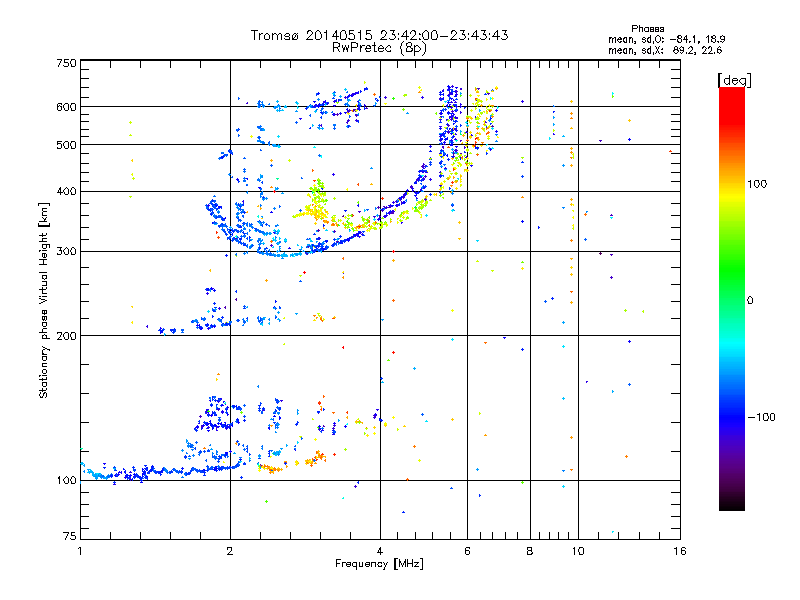Select the 'mean, sd,X: 89.2, 22.6' line

pyautogui.click(x=665, y=50)
